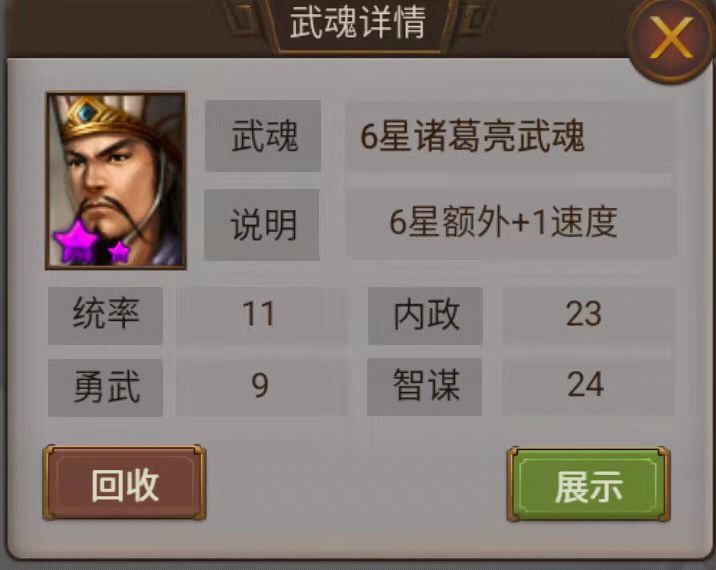Select the 智谋 stat label
This screenshot has width=716, height=570.
(425, 386)
